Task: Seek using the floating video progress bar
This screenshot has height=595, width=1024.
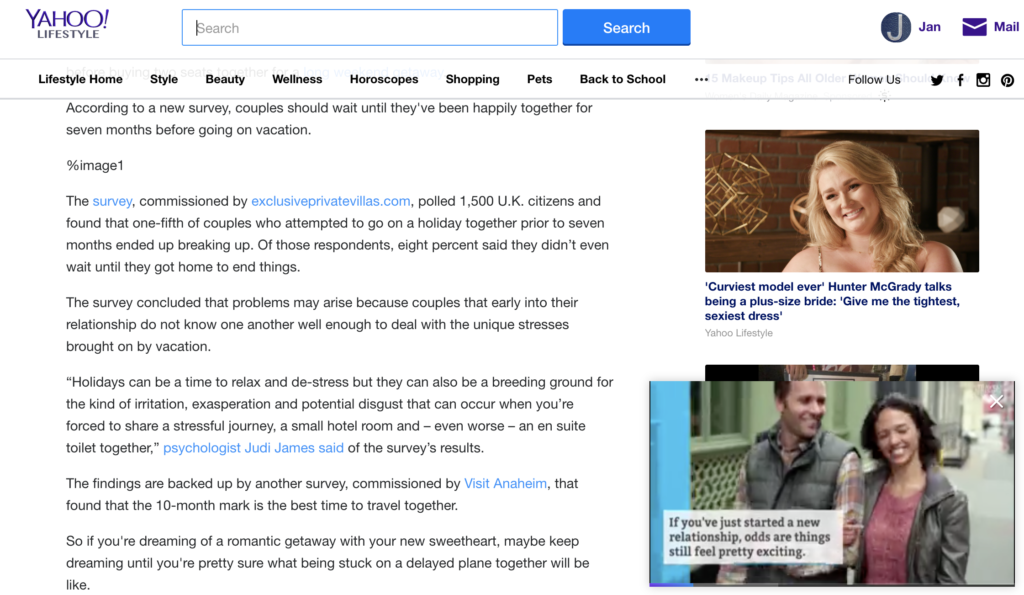Action: (832, 584)
